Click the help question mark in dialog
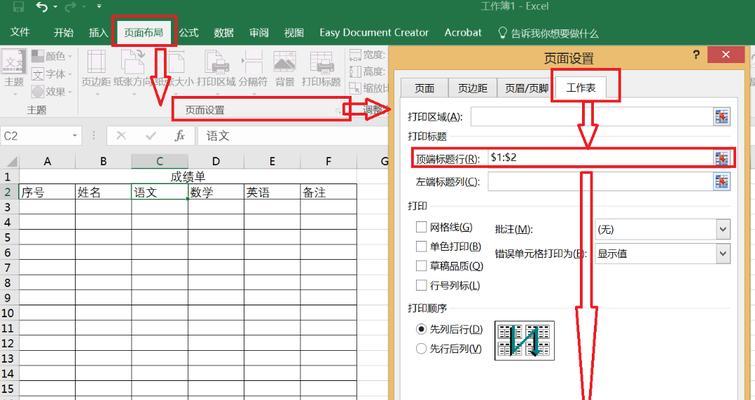This screenshot has width=755, height=400. coord(696,55)
